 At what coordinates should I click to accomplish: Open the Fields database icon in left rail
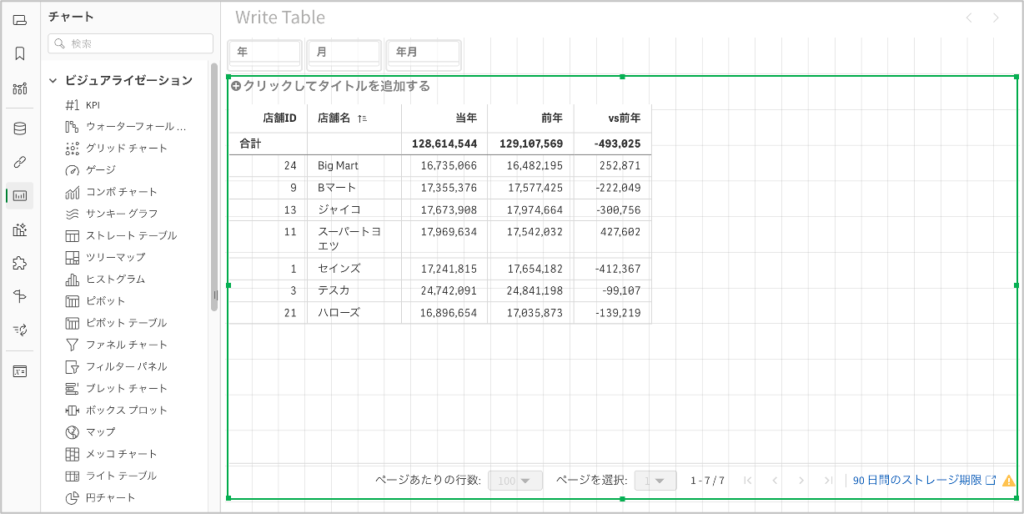coord(20,128)
